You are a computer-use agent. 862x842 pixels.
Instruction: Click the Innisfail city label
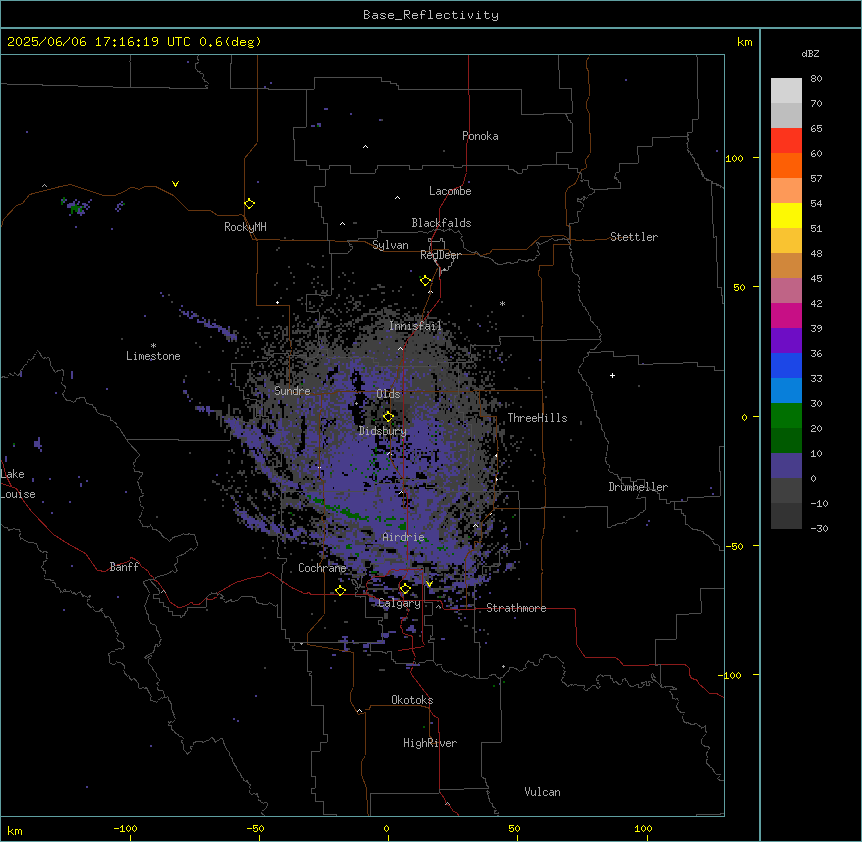(x=416, y=326)
